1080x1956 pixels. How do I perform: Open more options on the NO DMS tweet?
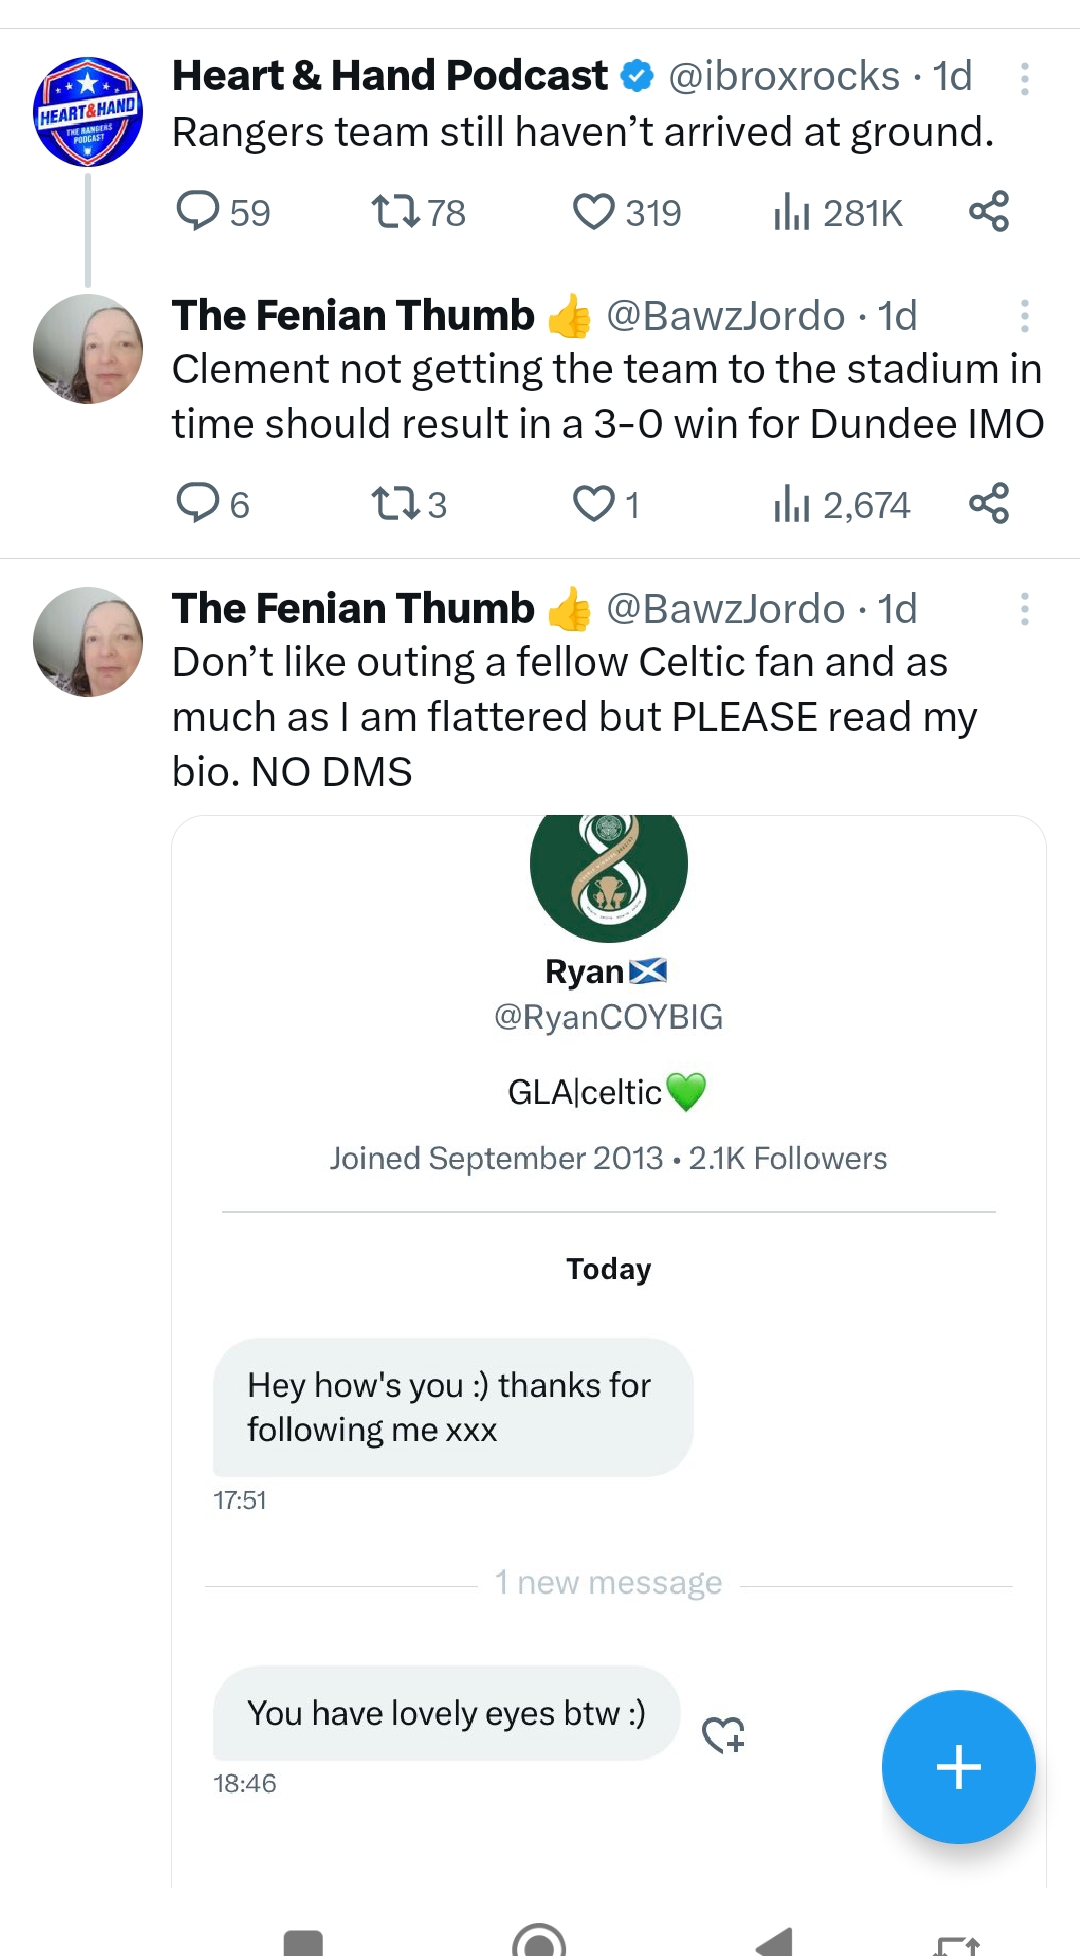1024,609
